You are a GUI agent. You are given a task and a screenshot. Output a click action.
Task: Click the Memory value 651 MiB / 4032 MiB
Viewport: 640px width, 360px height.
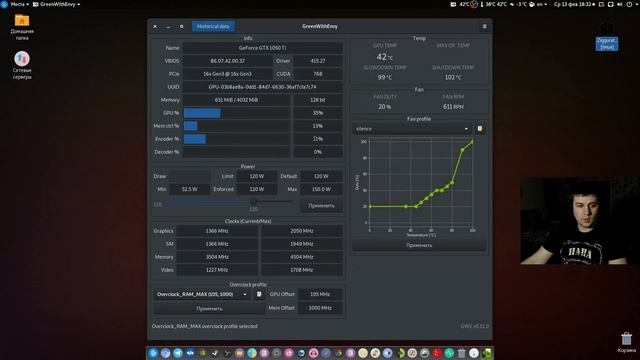236,100
